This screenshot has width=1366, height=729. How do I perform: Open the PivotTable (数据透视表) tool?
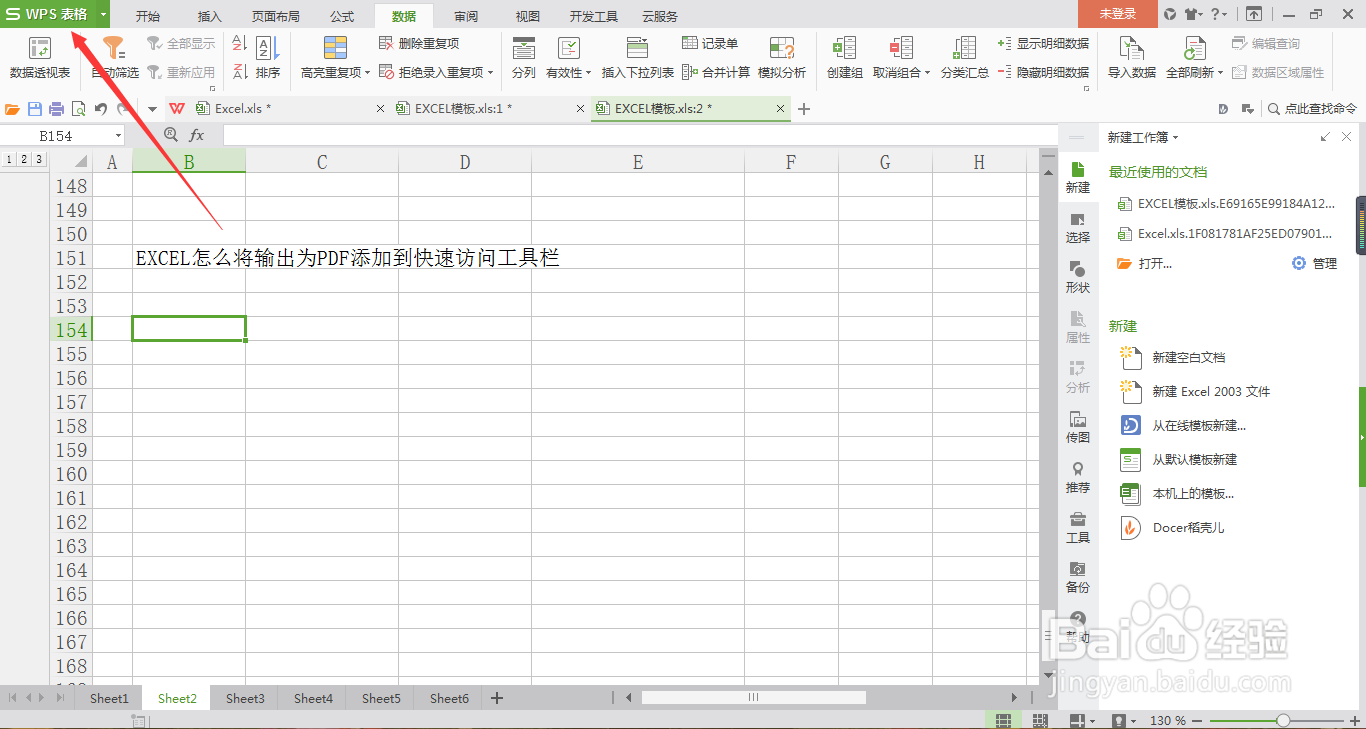40,58
